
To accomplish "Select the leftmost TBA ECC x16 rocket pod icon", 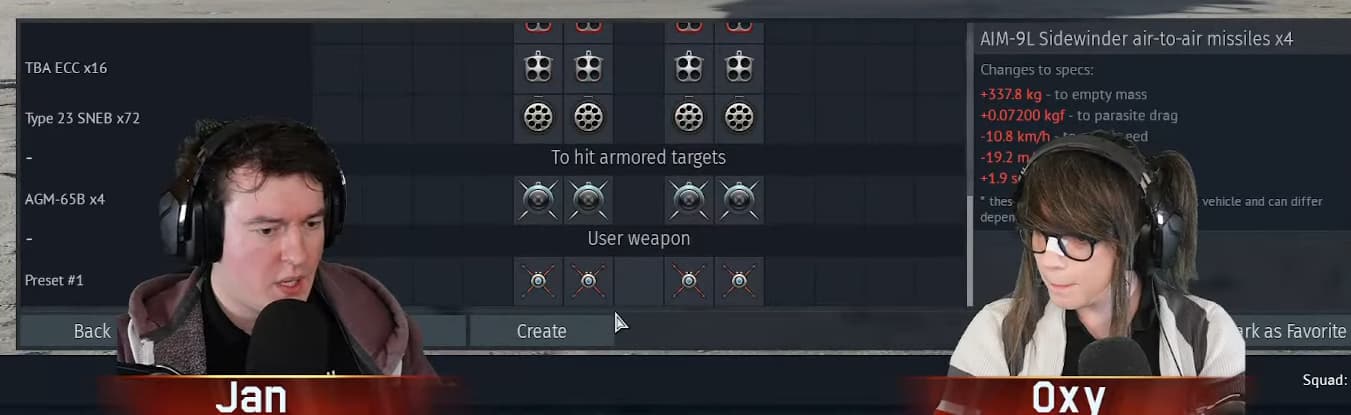I will click(538, 68).
